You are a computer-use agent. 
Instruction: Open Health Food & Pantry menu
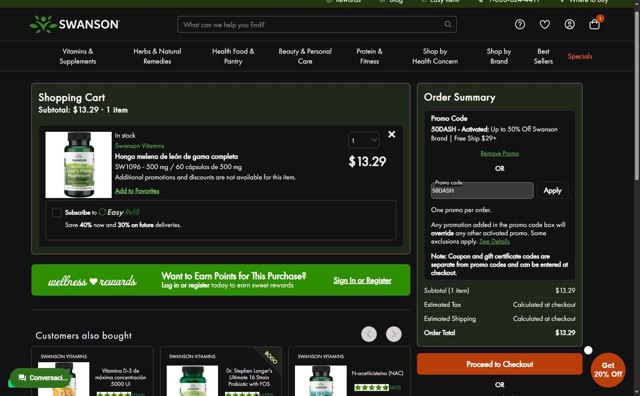[x=233, y=56]
